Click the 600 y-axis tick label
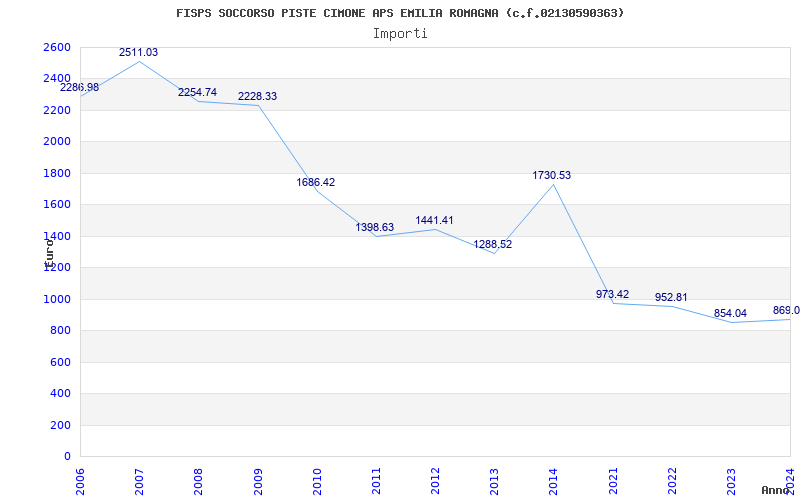 point(60,362)
